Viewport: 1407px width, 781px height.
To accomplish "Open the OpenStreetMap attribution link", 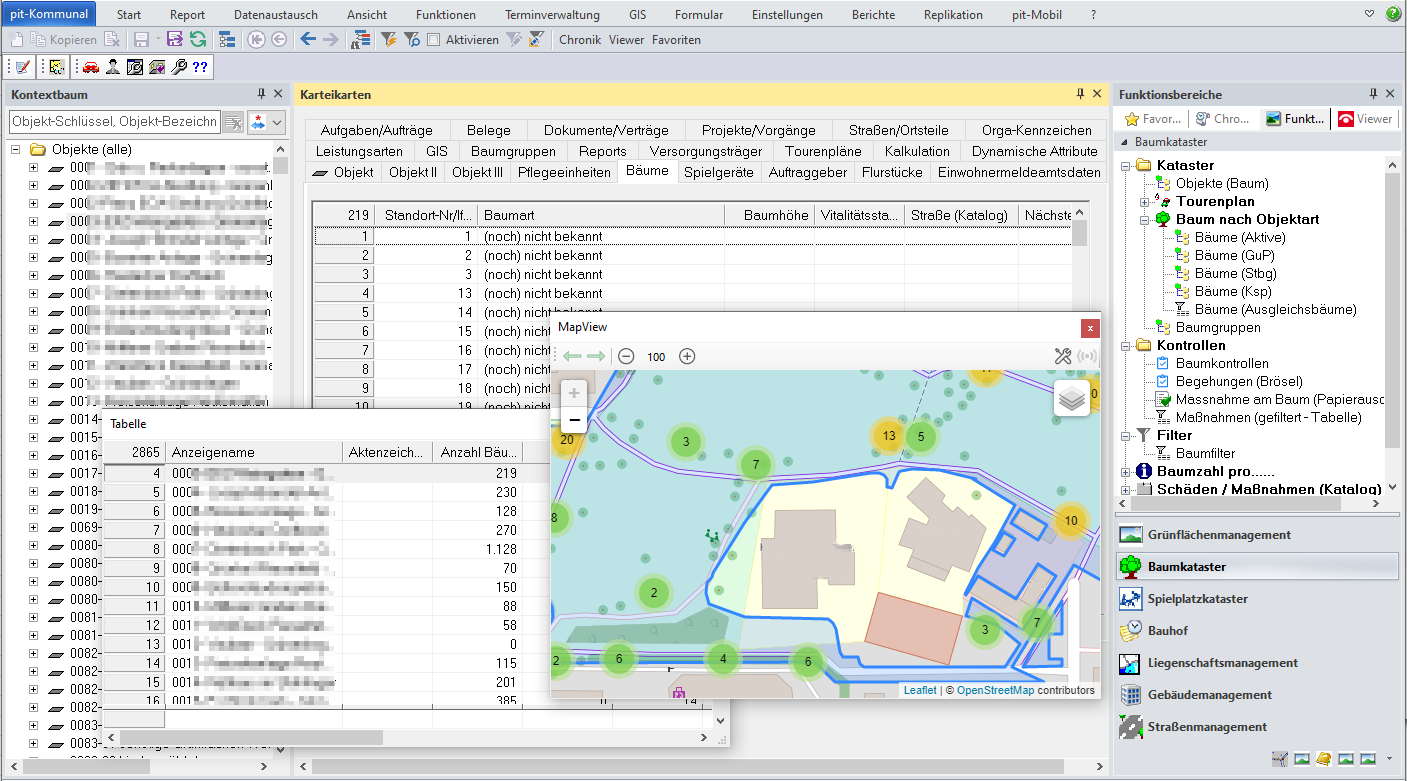I will point(994,690).
